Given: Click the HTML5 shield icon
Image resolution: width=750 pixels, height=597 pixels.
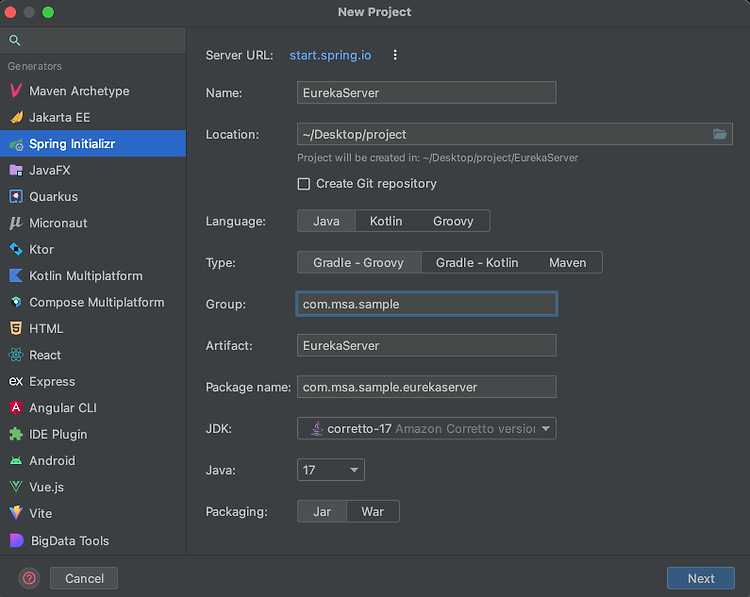Looking at the screenshot, I should 16,329.
